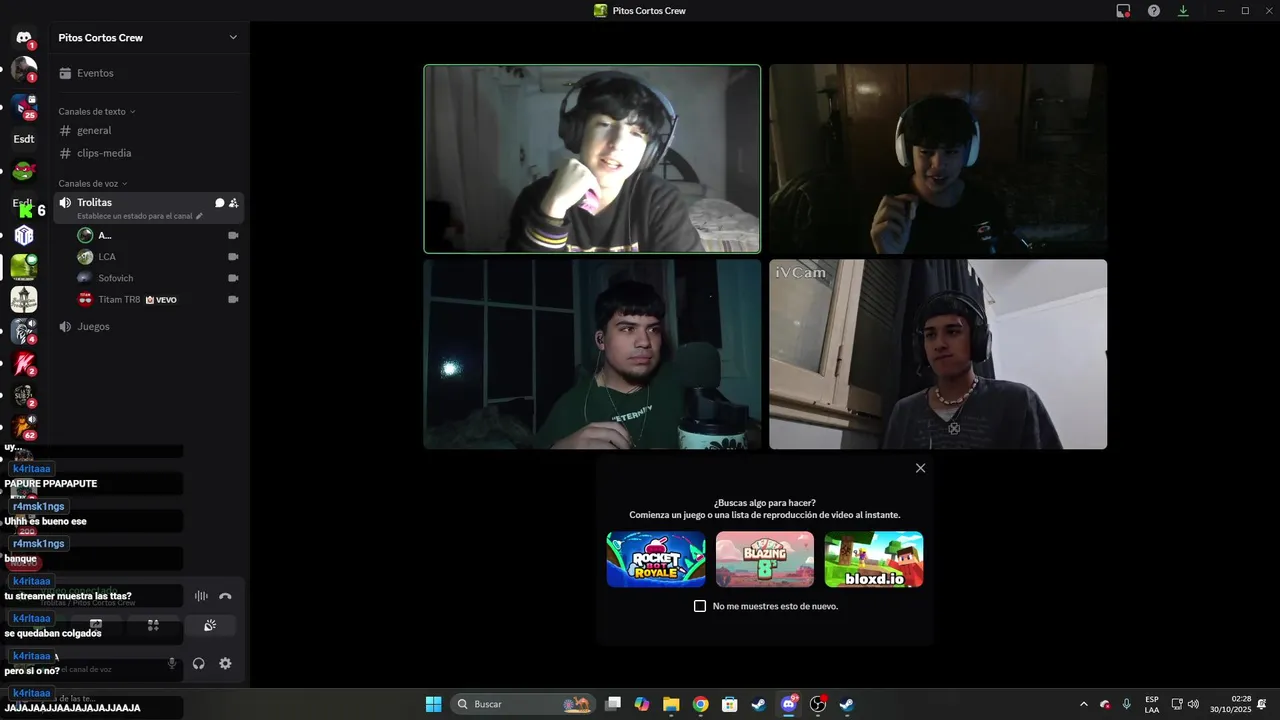Open the server with badge 25
Screen dimensions: 1280x720
tap(24, 106)
